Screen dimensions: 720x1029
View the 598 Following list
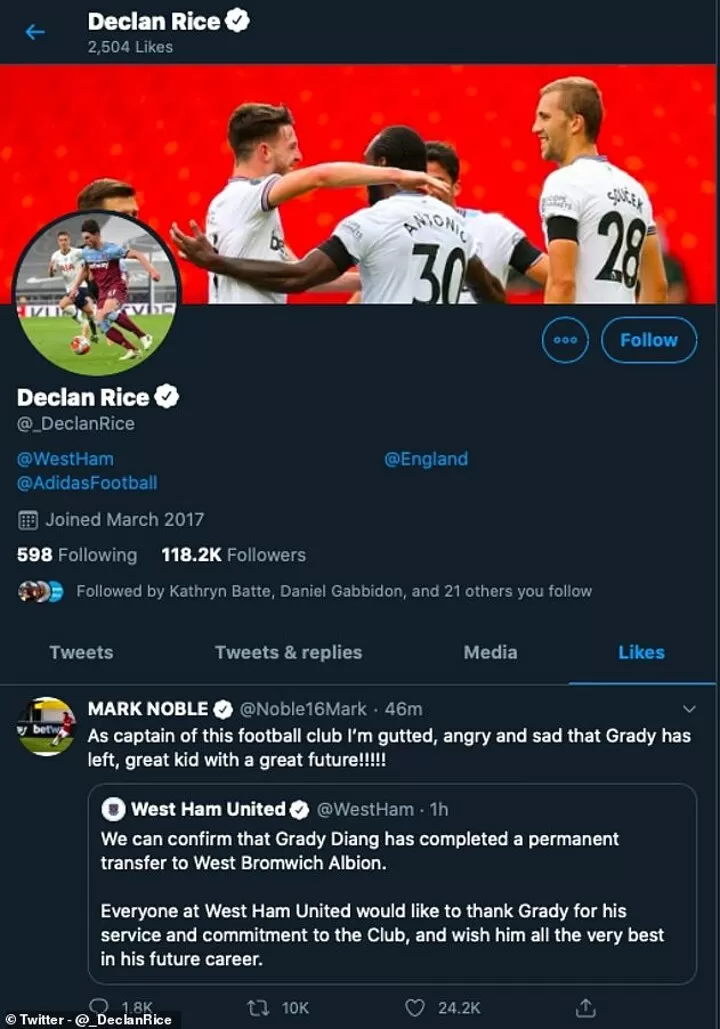click(77, 555)
